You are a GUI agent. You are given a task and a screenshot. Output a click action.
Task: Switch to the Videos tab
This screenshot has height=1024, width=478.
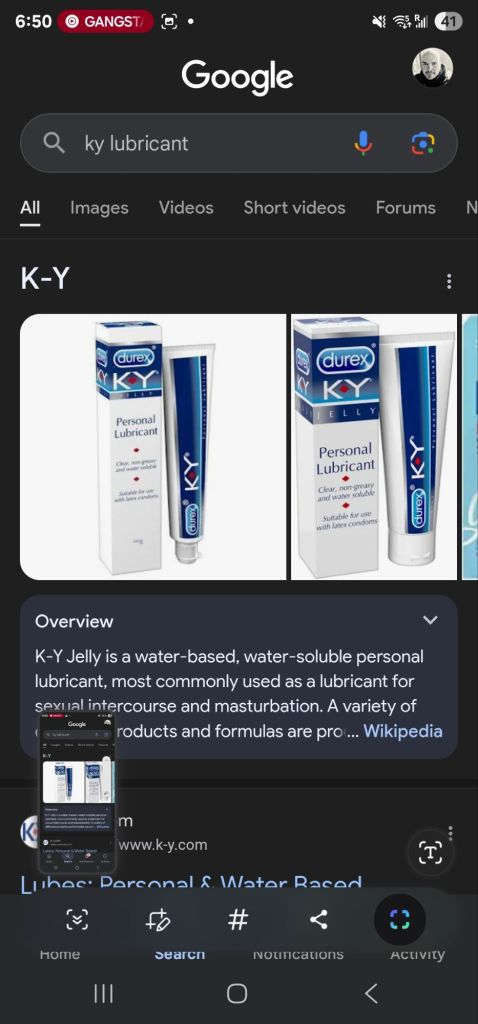pyautogui.click(x=186, y=208)
